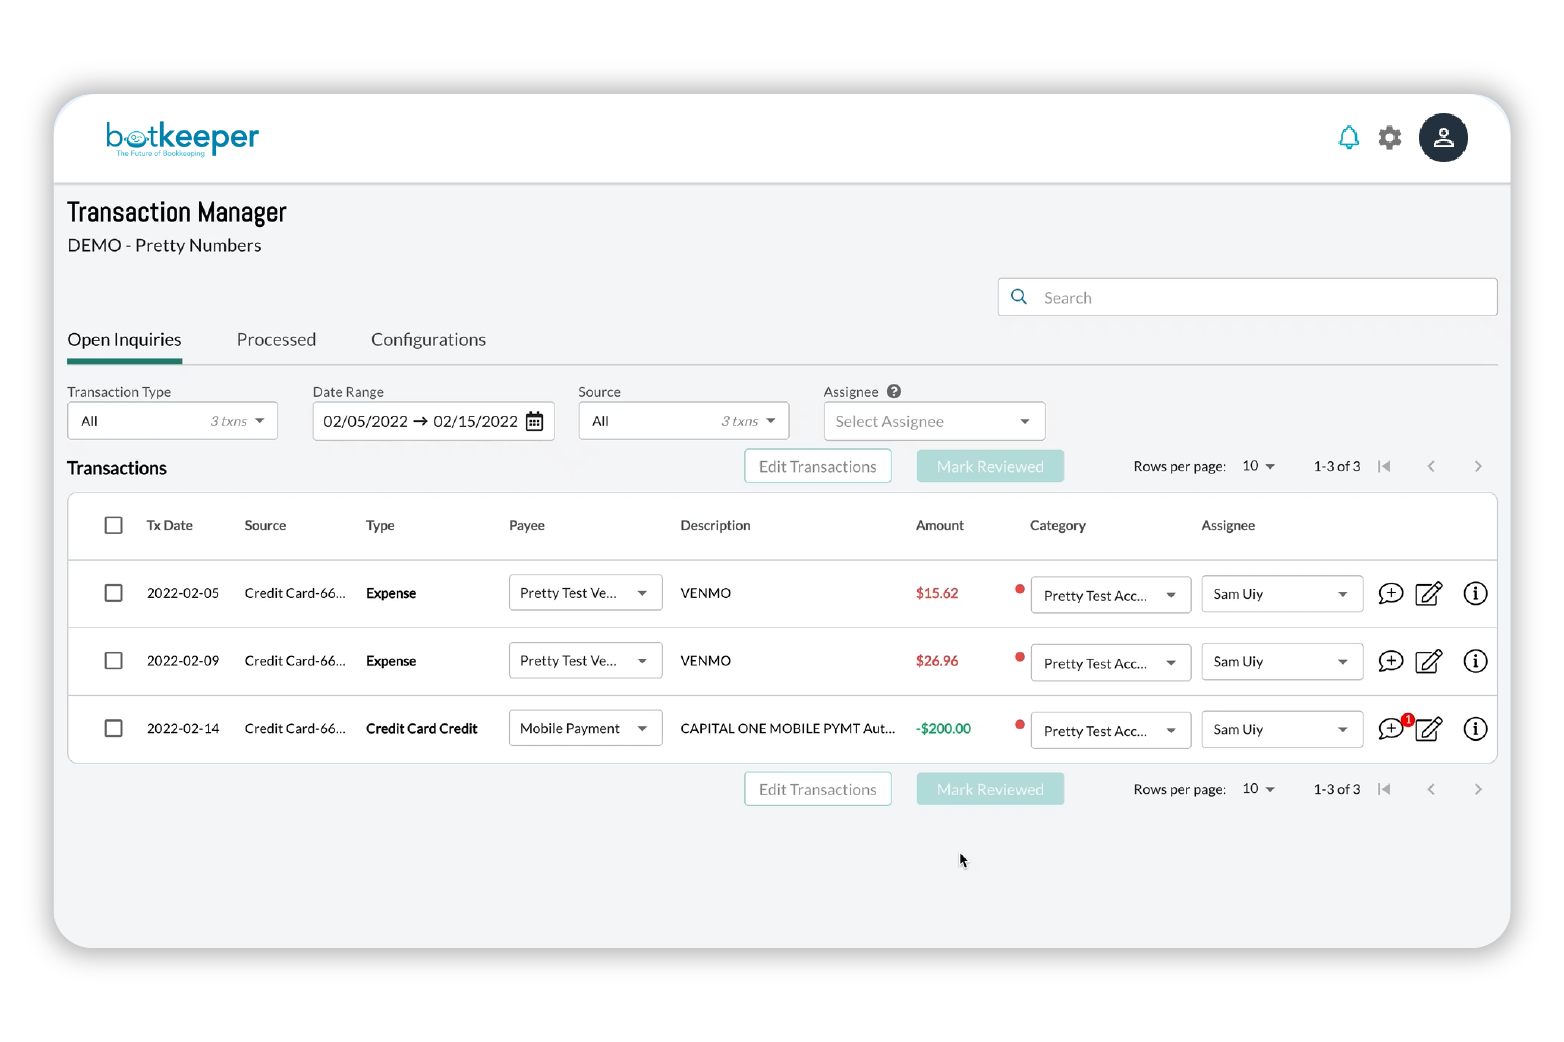Viewport: 1564px width, 1042px height.
Task: Edit the 2022-02-09 VENMO transaction with the pencil icon
Action: [x=1428, y=661]
